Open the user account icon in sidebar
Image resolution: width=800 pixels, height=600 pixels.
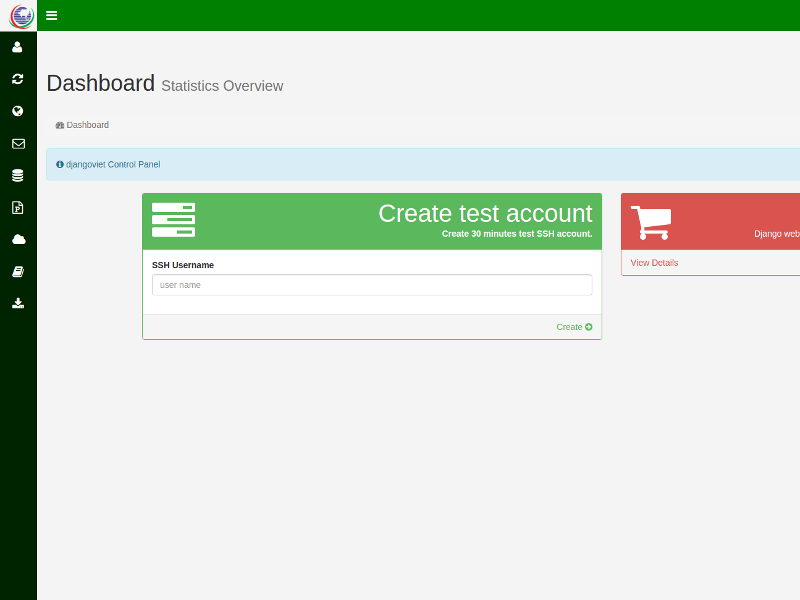click(x=18, y=47)
